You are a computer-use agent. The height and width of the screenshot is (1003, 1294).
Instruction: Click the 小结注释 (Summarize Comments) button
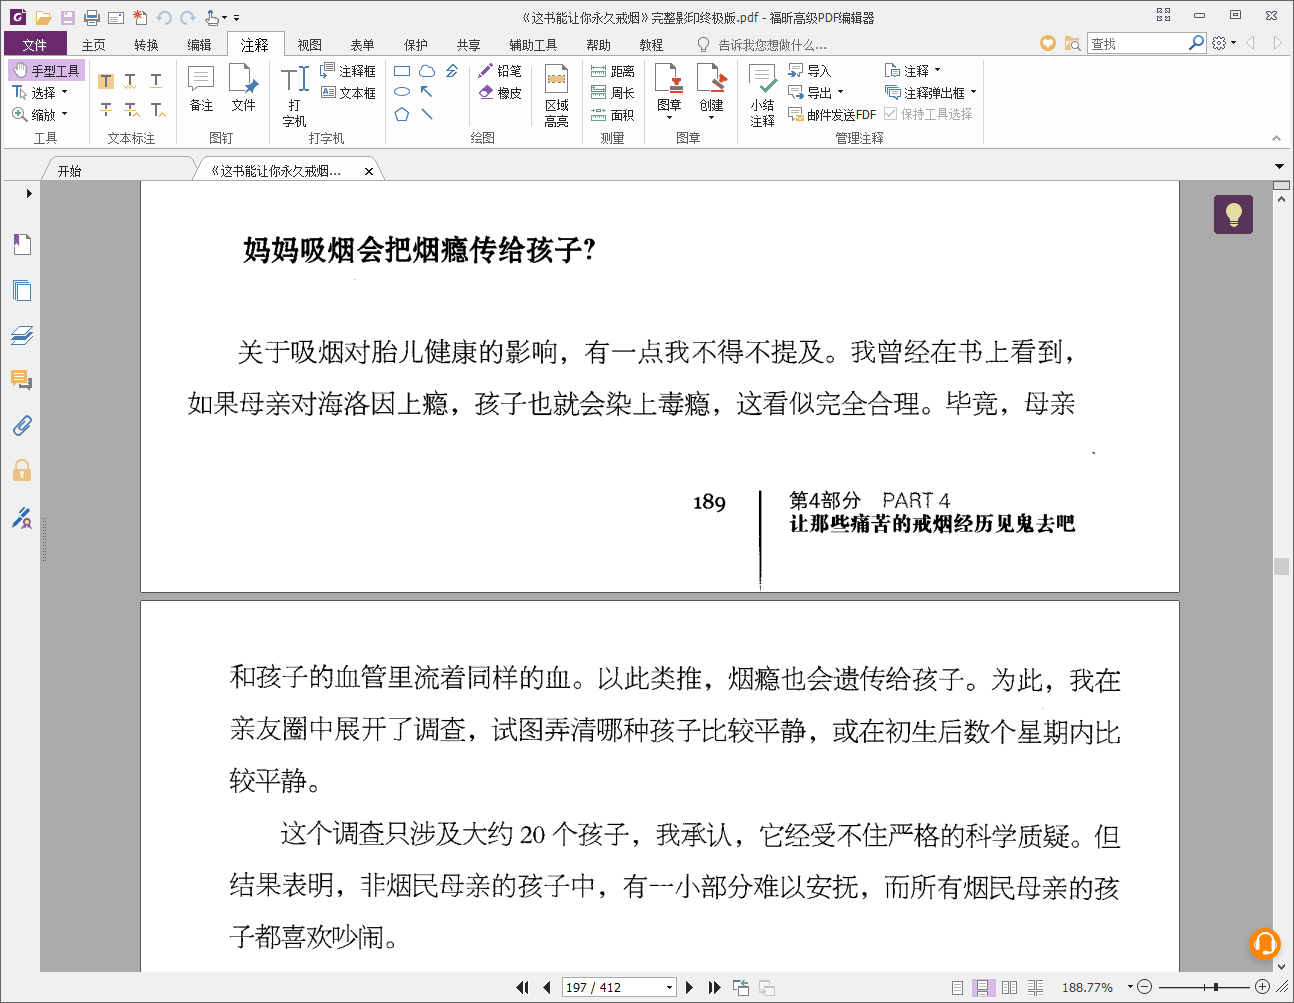click(762, 95)
